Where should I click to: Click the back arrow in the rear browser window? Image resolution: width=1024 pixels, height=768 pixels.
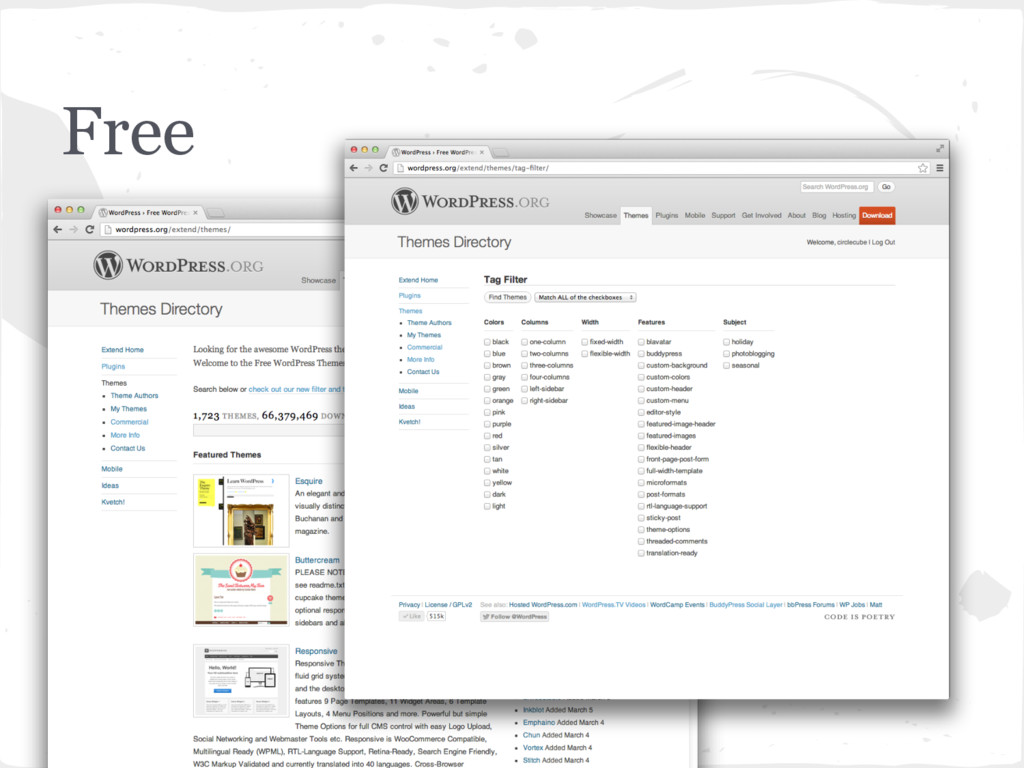coord(57,229)
